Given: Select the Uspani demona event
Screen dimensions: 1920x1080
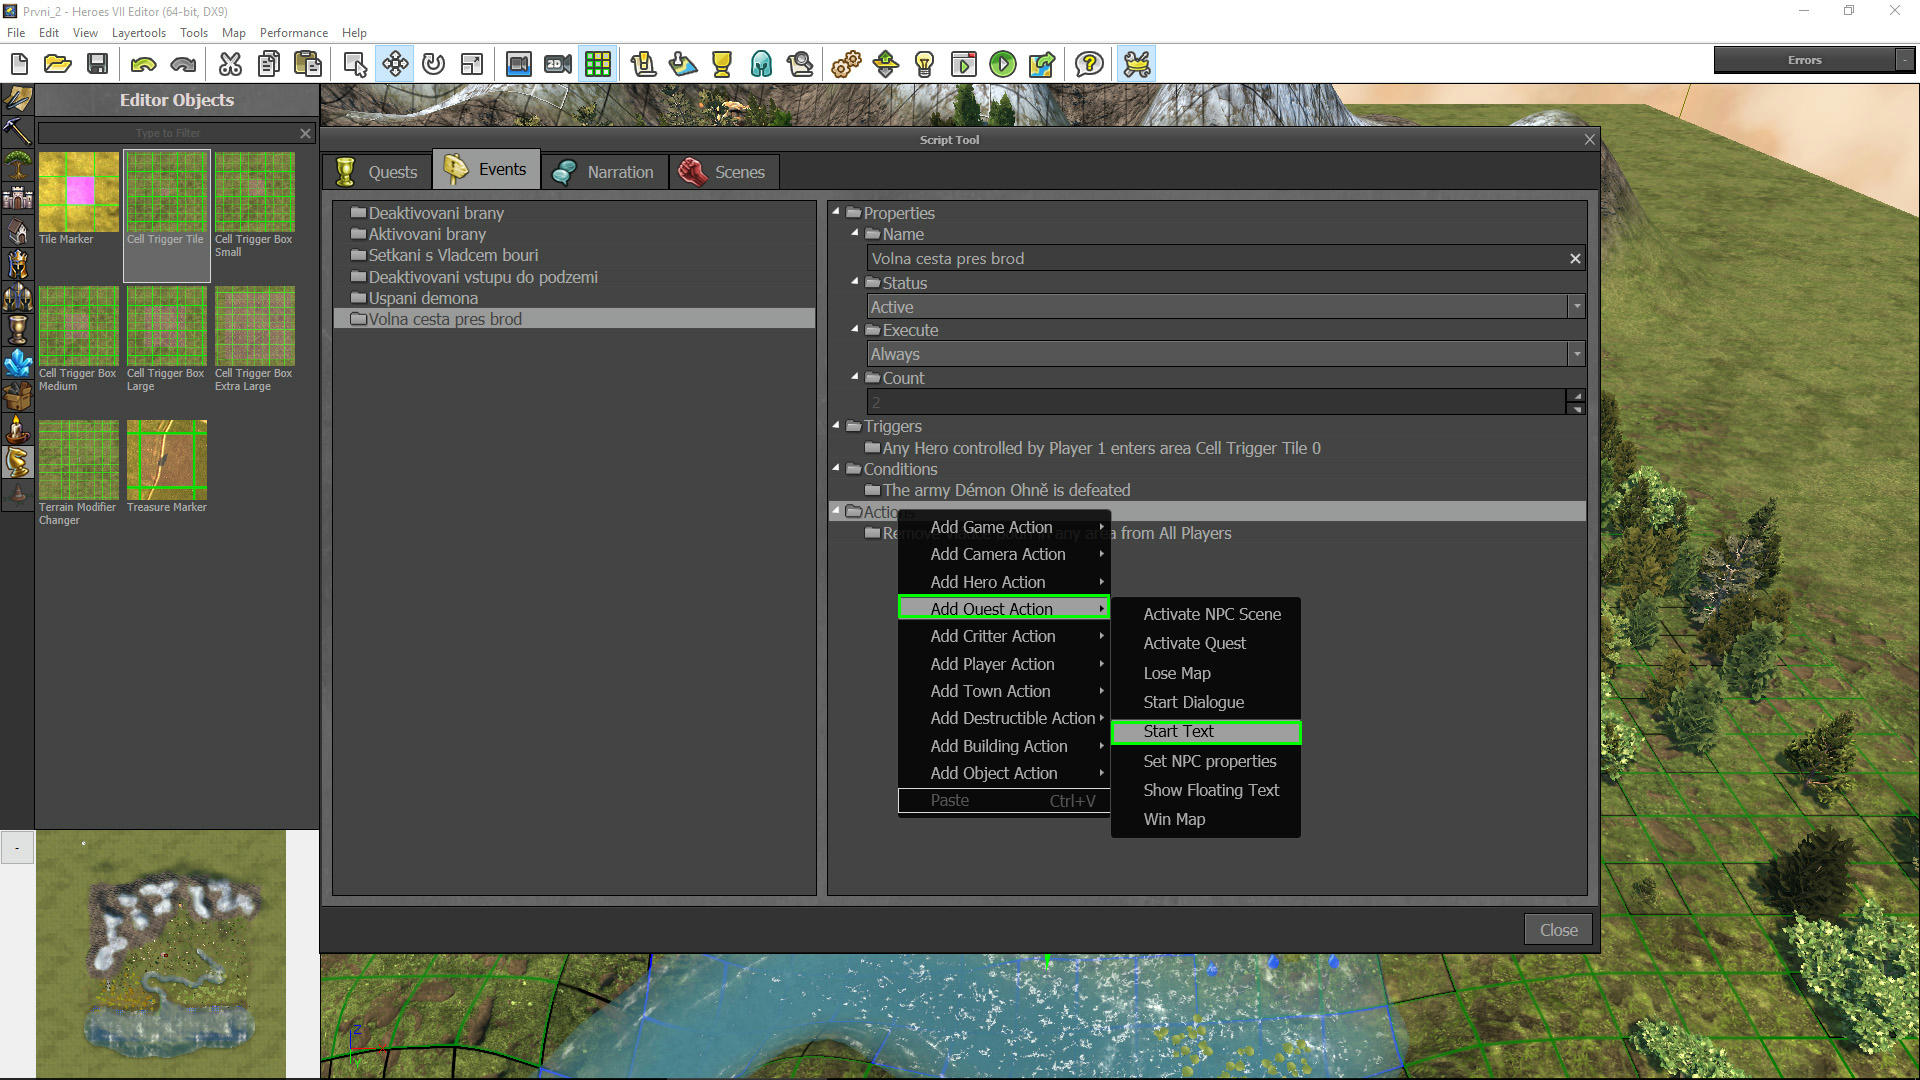Looking at the screenshot, I should click(574, 298).
